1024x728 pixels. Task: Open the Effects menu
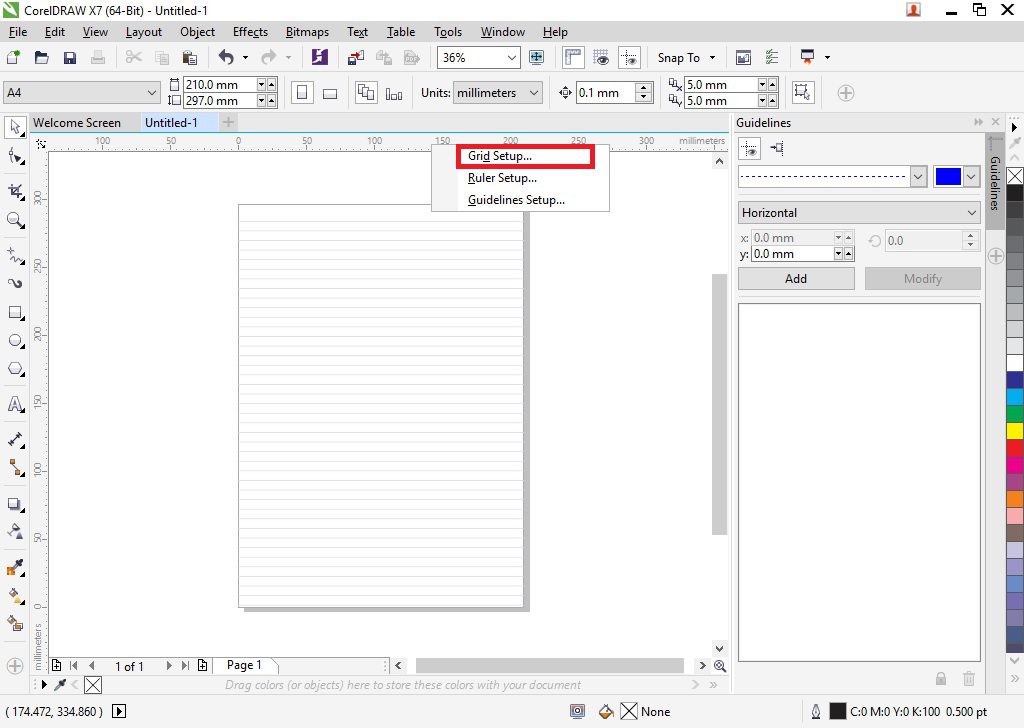(250, 32)
